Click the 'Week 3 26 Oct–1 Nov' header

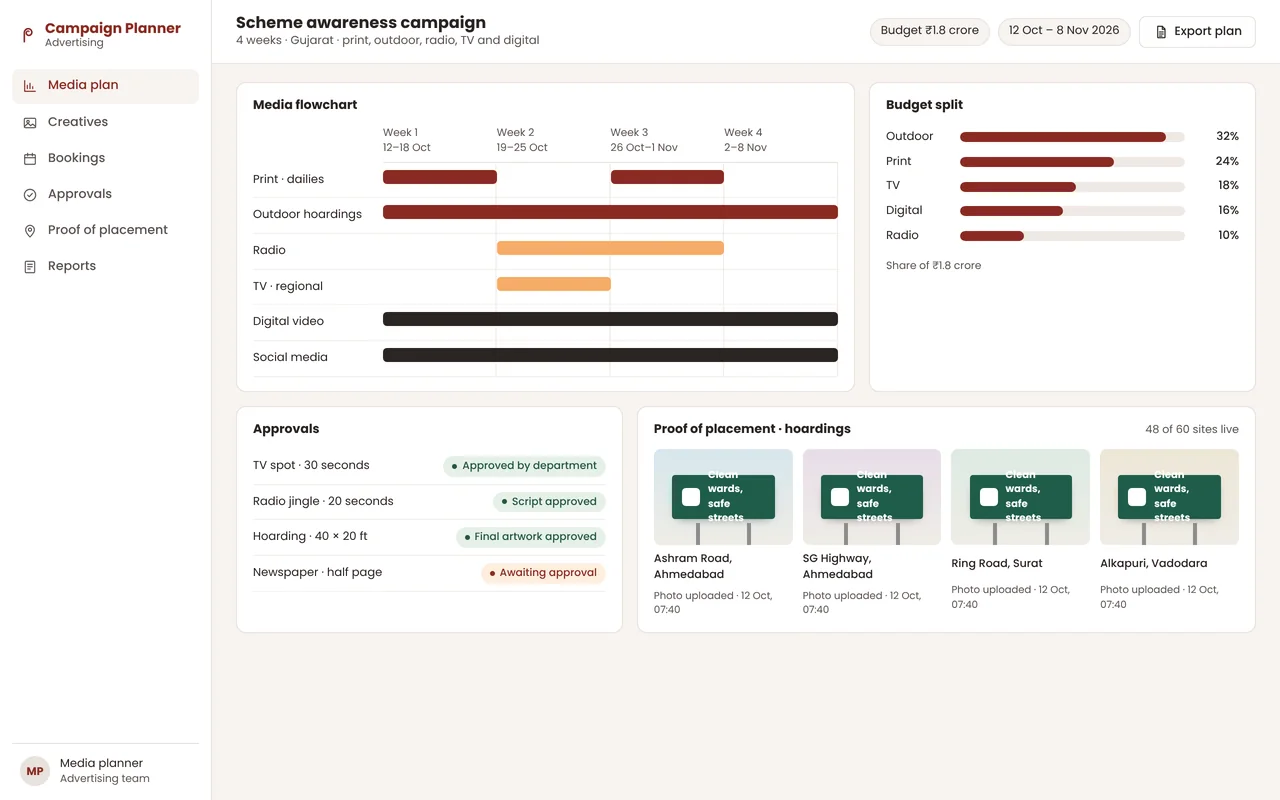click(644, 140)
